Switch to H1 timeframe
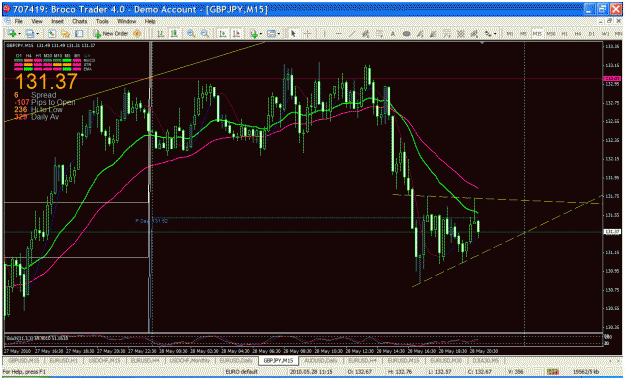Viewport: 625px width, 378px height. click(x=564, y=34)
